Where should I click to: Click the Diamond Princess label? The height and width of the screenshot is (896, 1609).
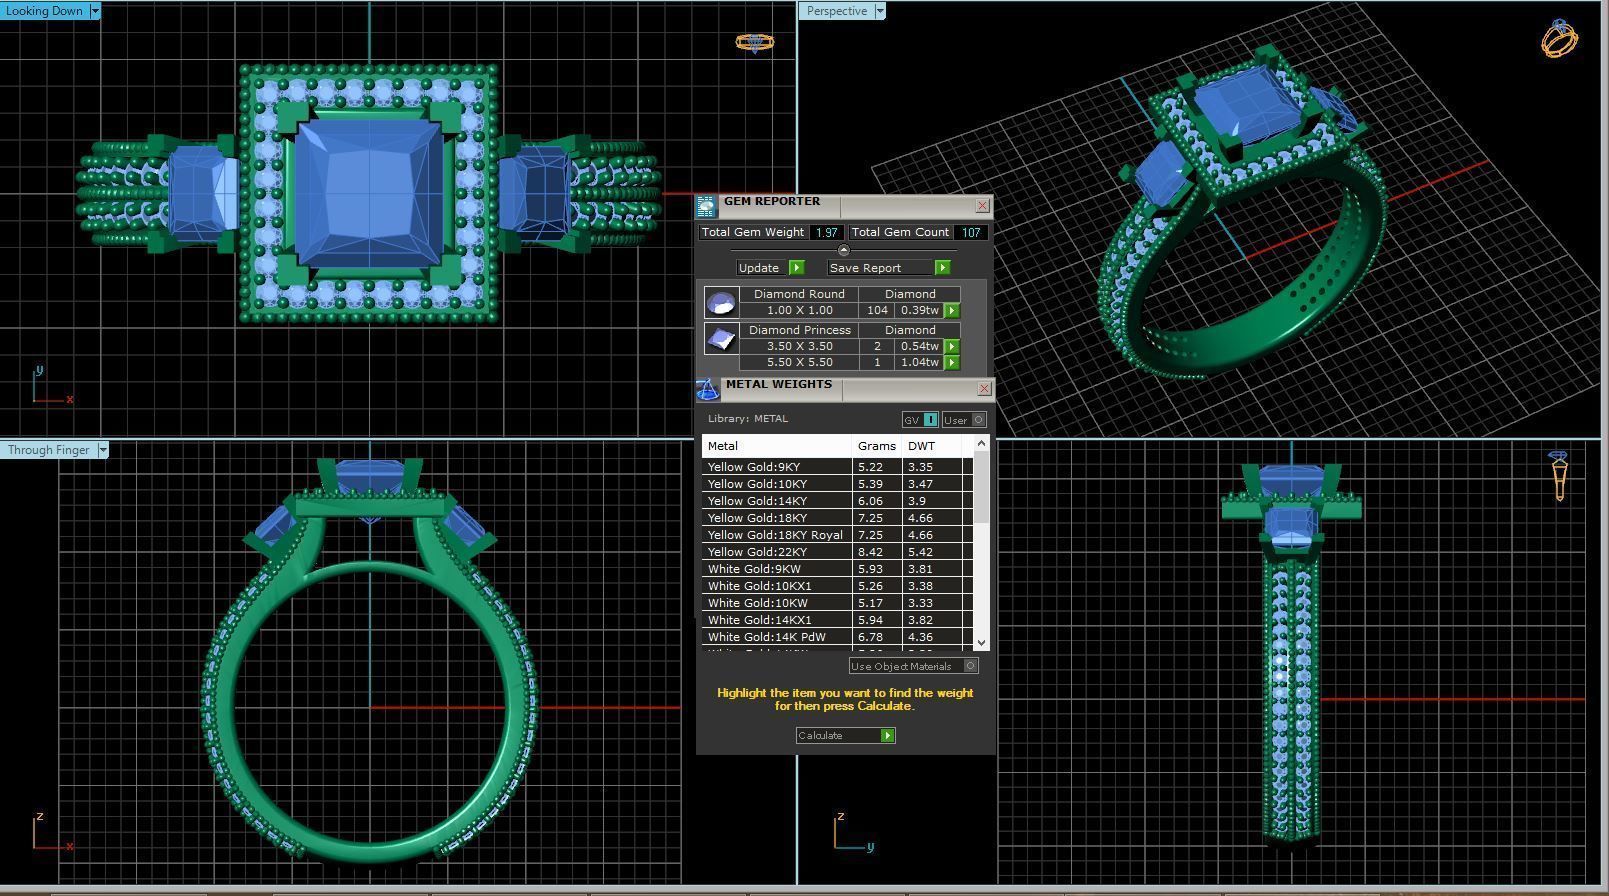(799, 330)
